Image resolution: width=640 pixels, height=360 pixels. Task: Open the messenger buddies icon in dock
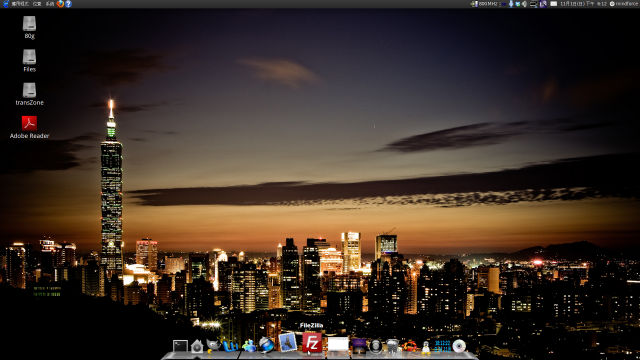pyautogui.click(x=249, y=346)
